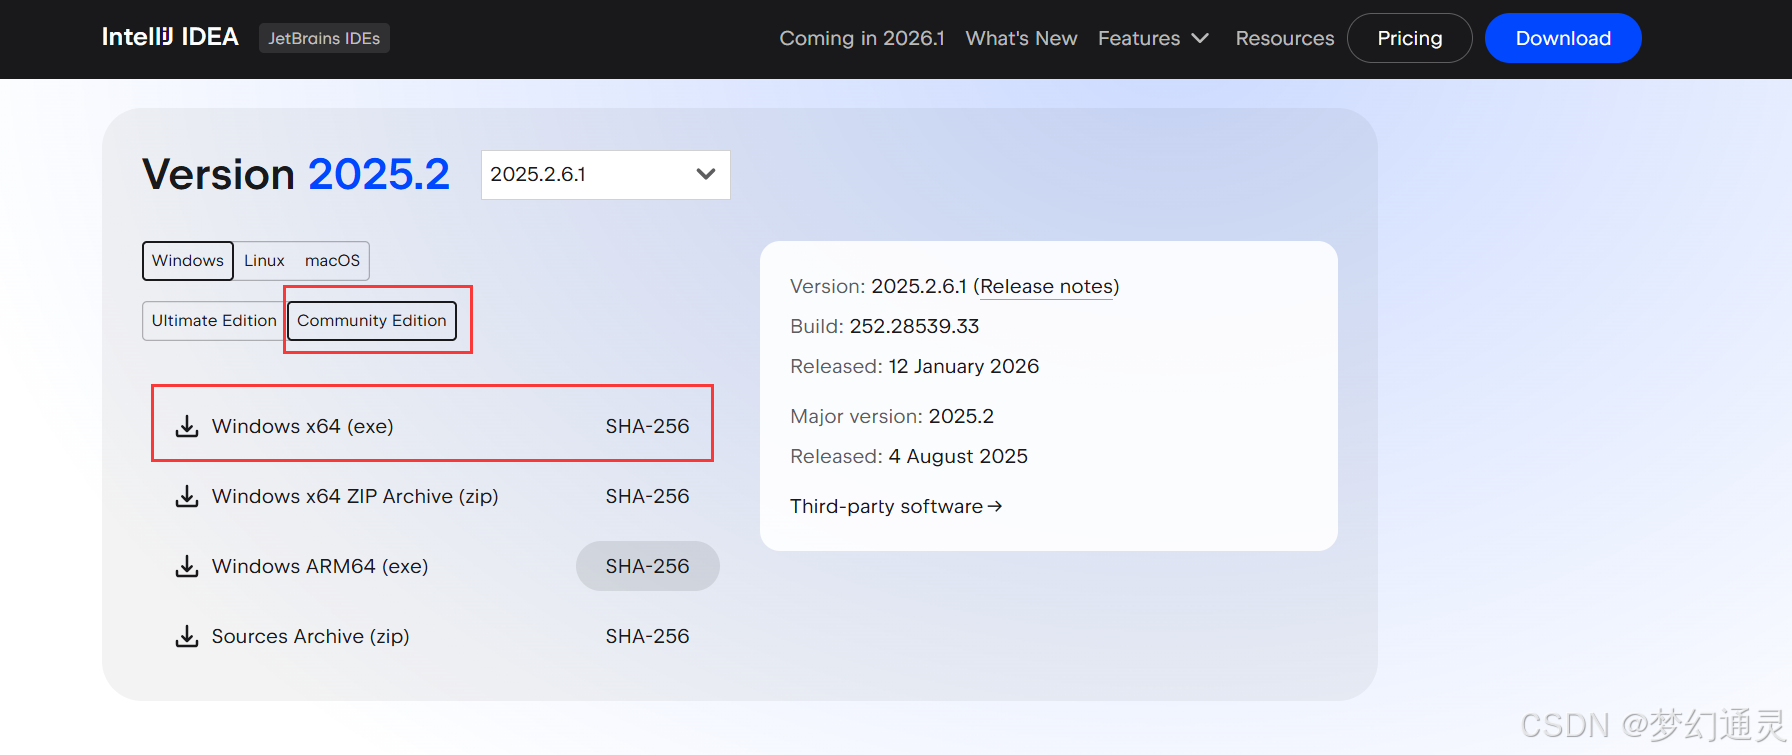The width and height of the screenshot is (1792, 755).
Task: Click the Major version value 2025.2
Action: pyautogui.click(x=961, y=416)
